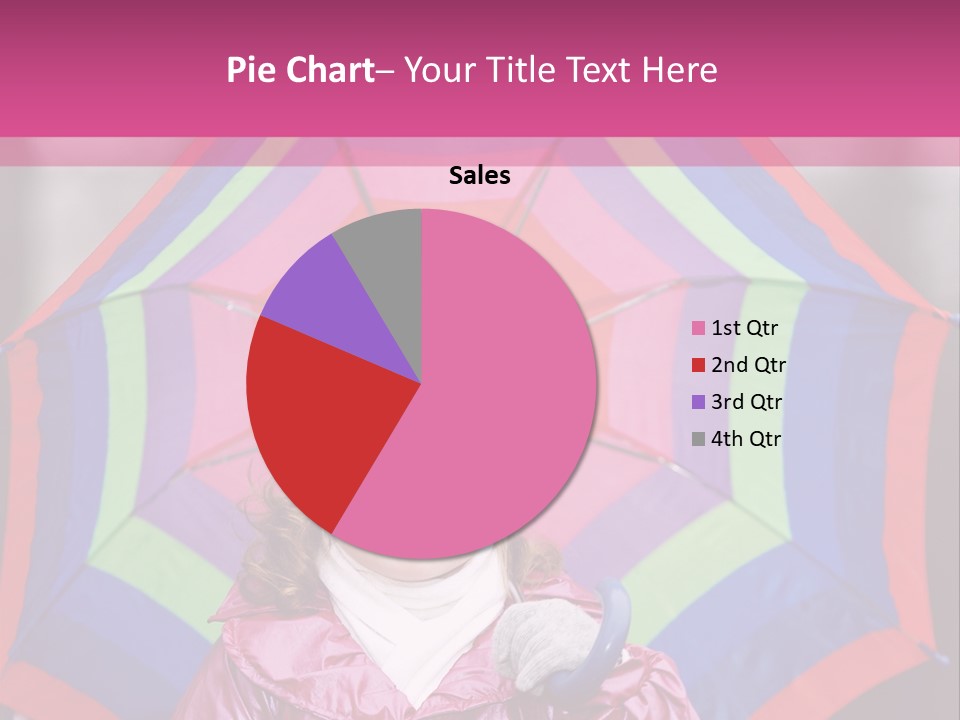
Task: Select the "4th Qtr" legend label
Action: 747,439
